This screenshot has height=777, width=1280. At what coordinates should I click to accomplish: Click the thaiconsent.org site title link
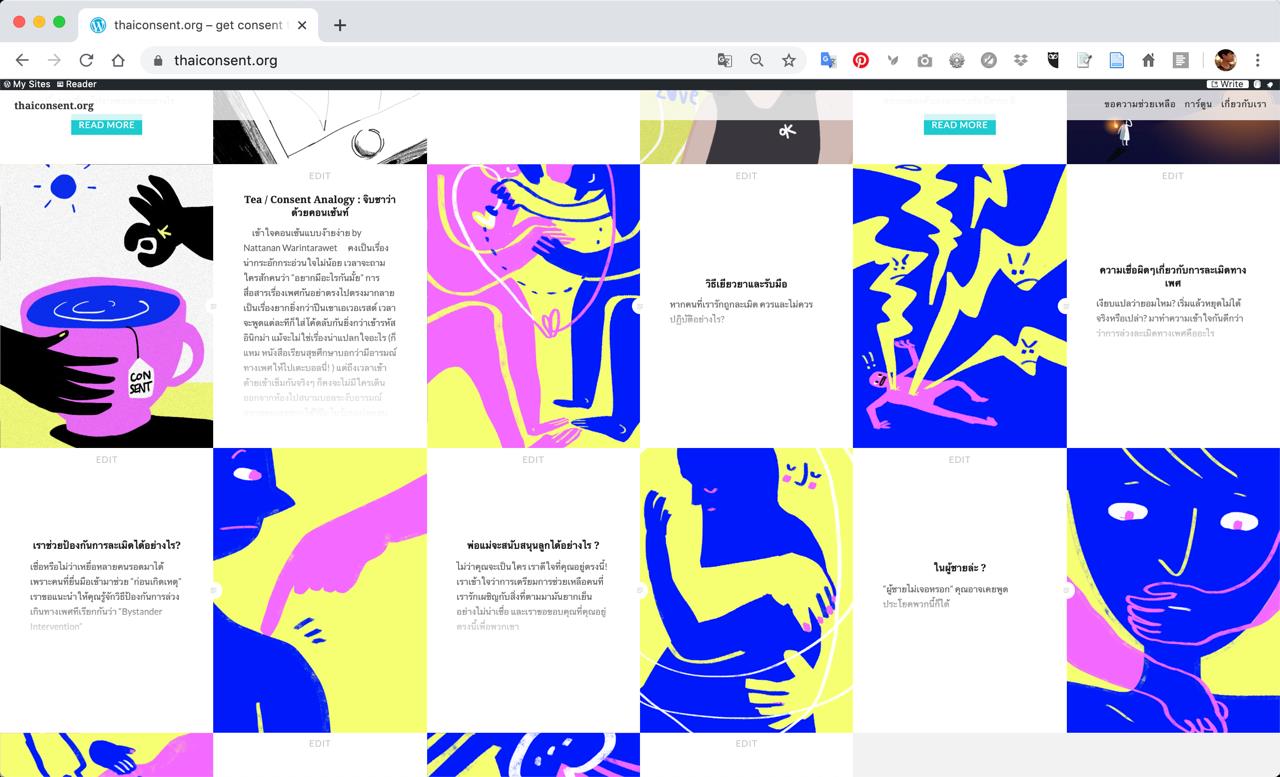(54, 105)
